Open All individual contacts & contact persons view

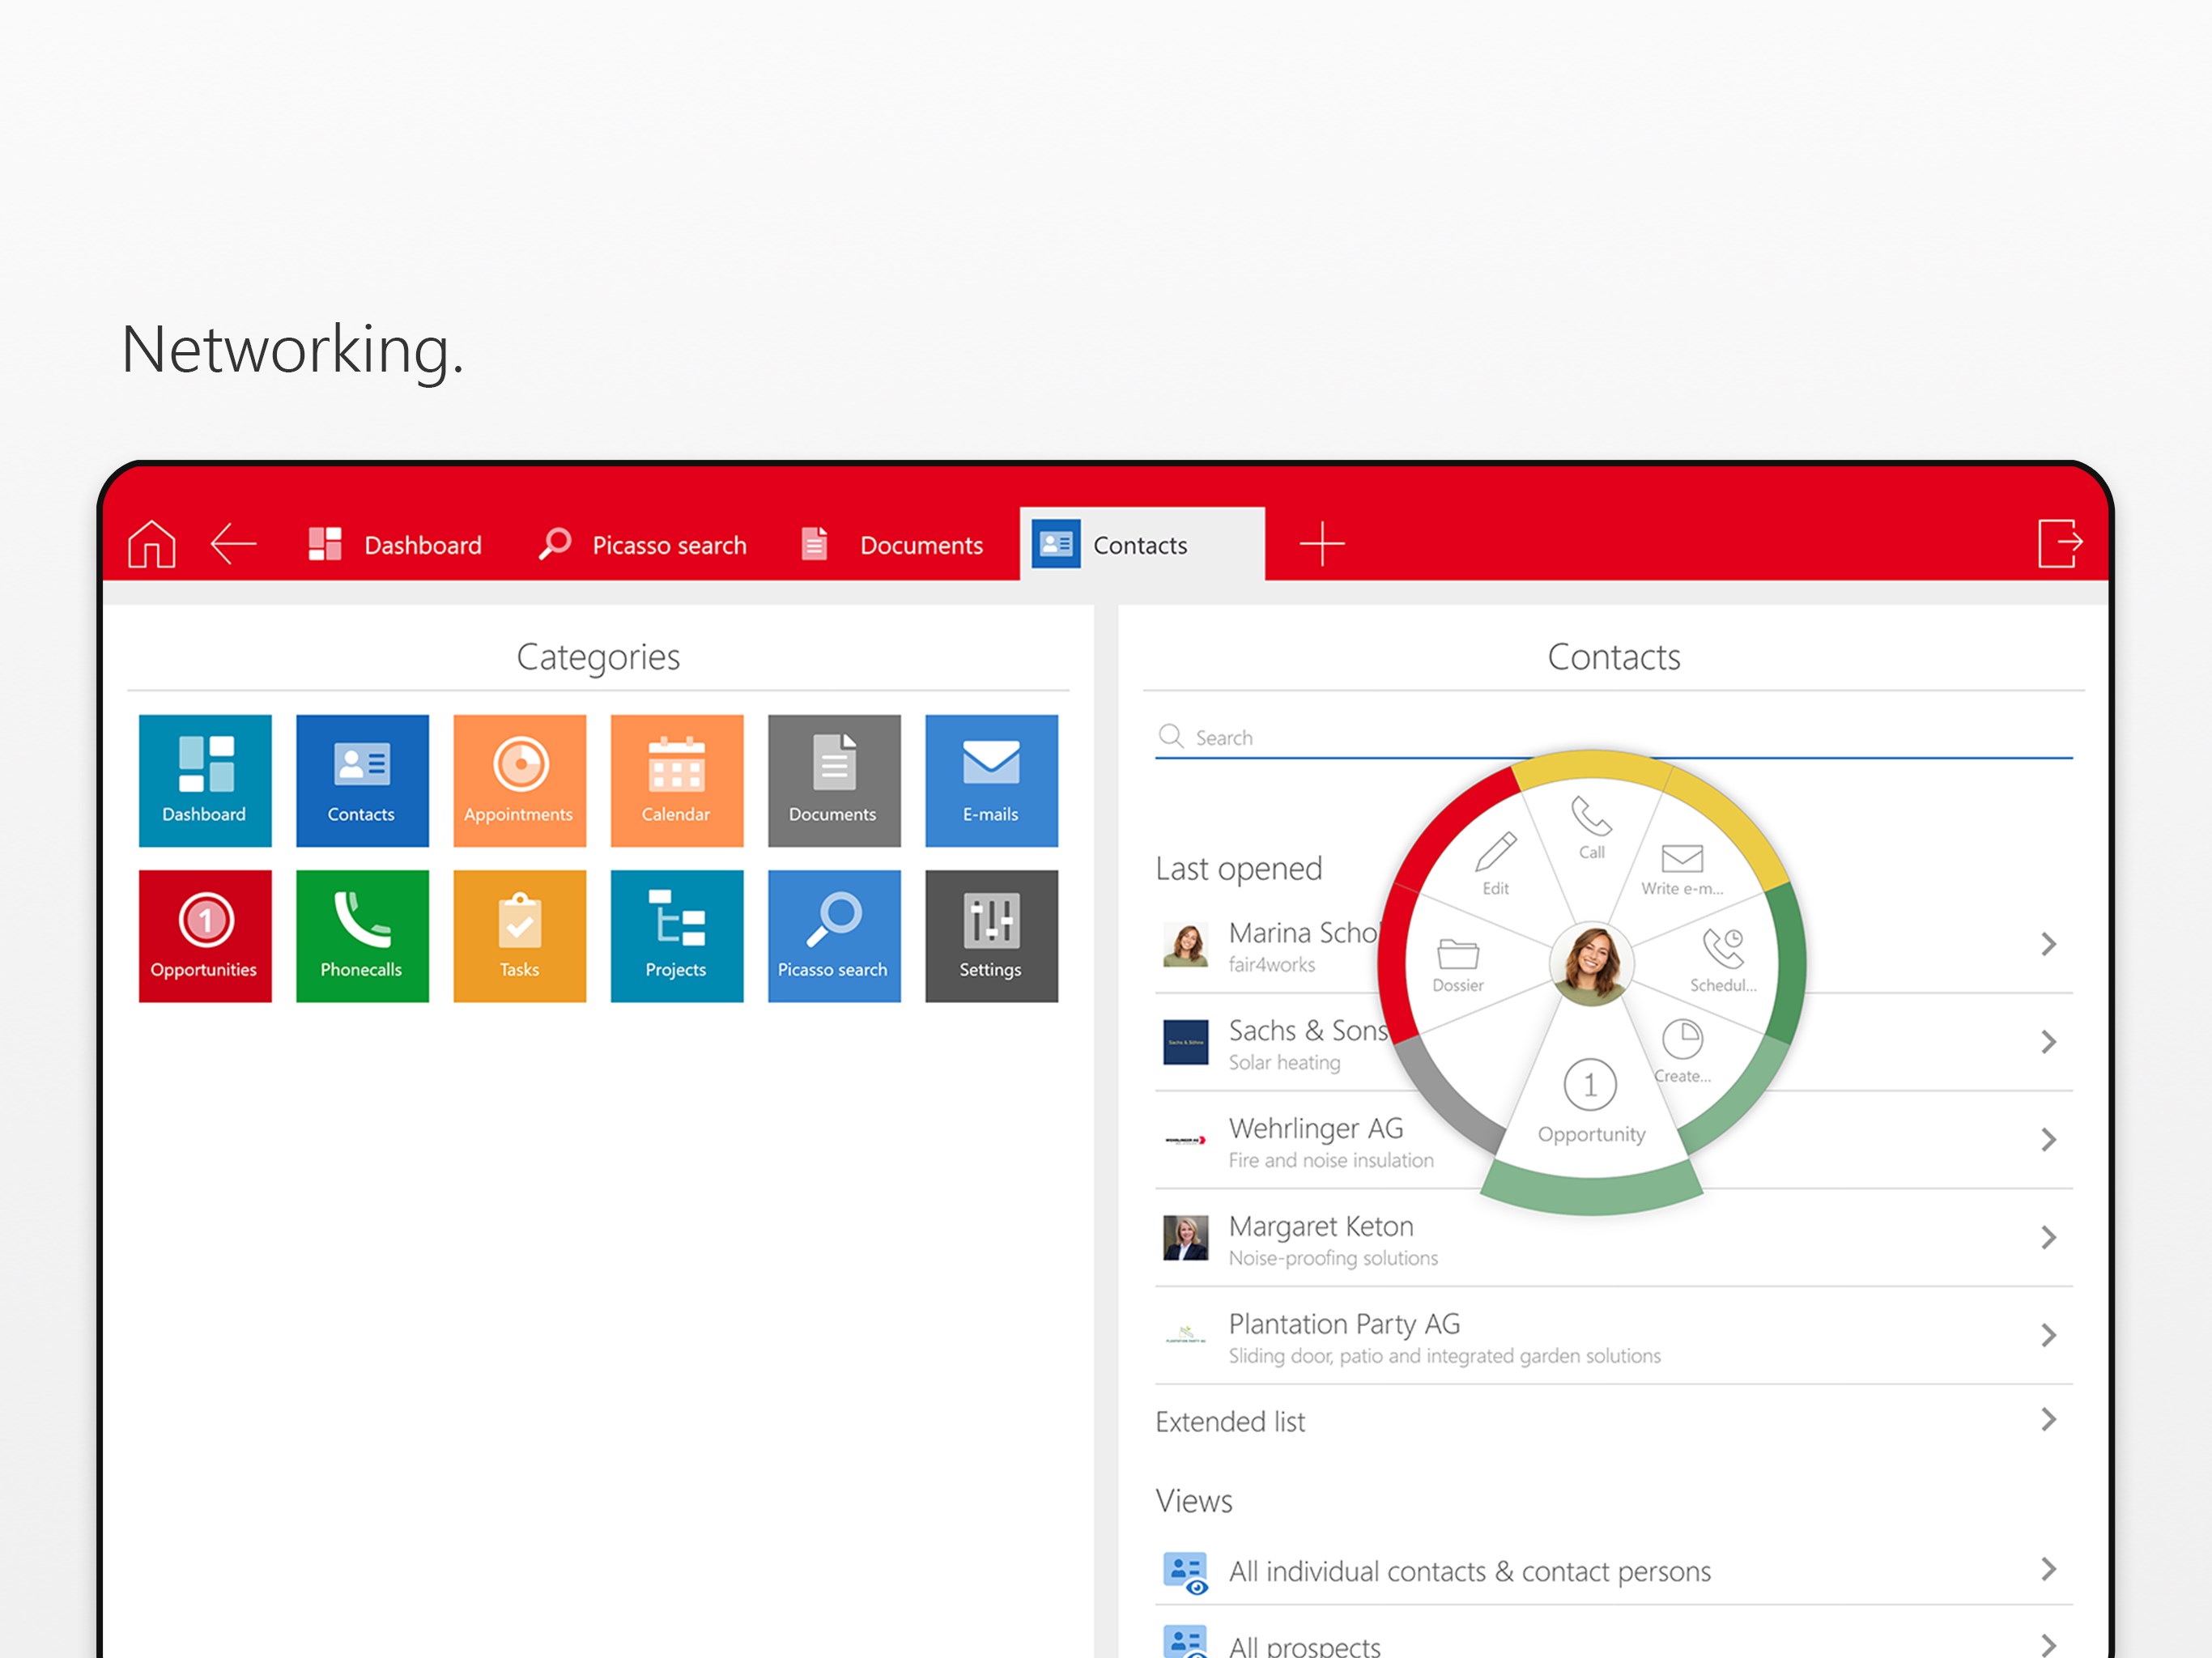1469,1571
